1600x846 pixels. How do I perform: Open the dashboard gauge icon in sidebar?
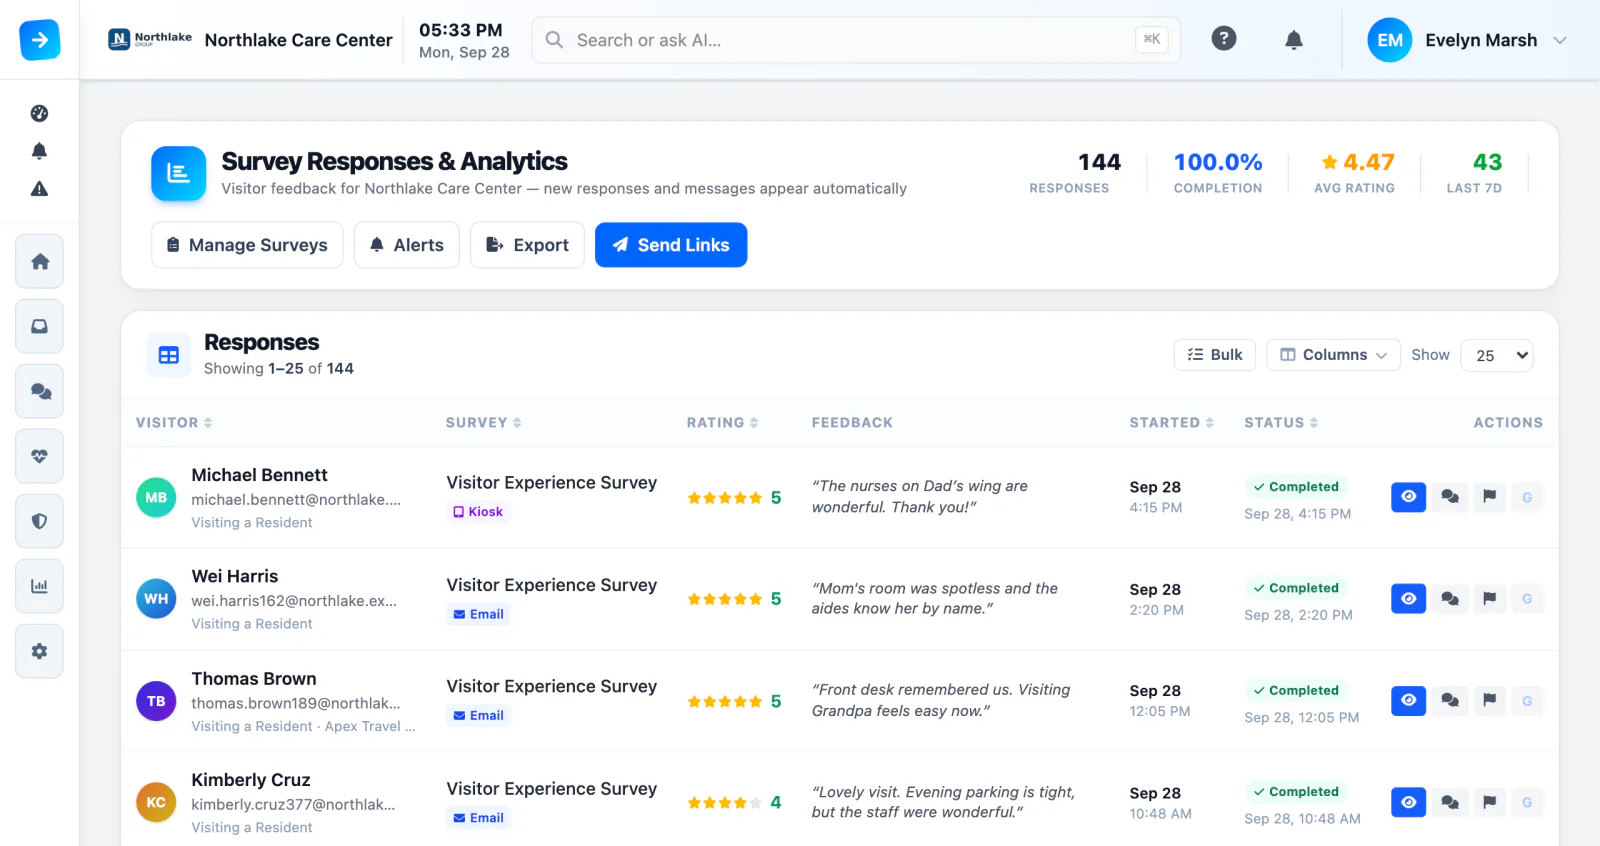pos(39,113)
